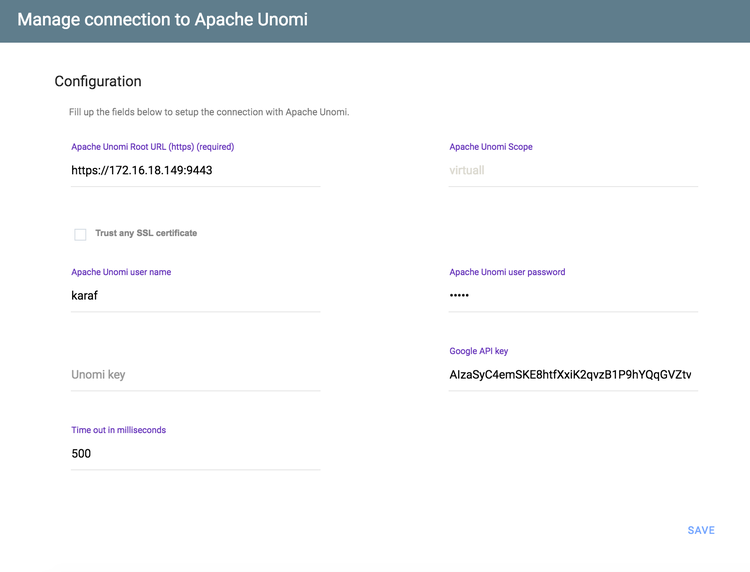Click the 'Google API key' label

478,351
